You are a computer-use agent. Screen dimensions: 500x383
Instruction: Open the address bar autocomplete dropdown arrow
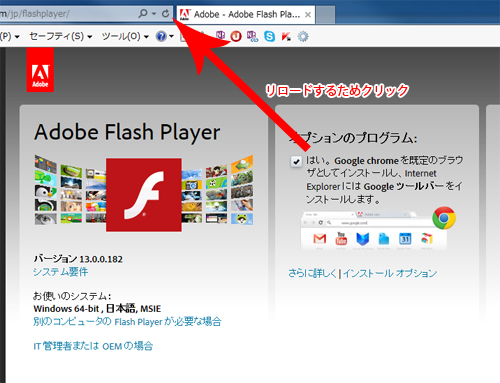[154, 14]
